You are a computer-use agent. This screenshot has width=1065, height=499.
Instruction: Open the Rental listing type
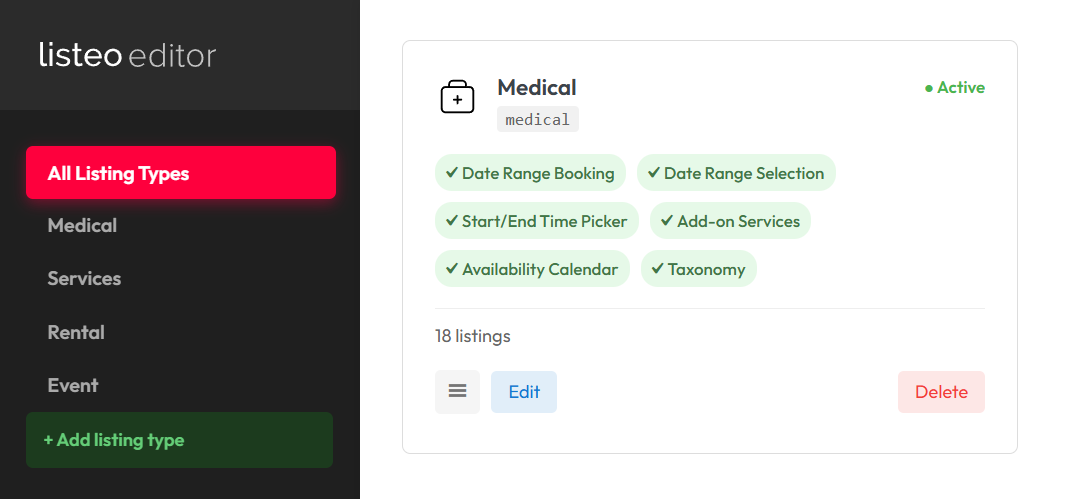point(76,332)
